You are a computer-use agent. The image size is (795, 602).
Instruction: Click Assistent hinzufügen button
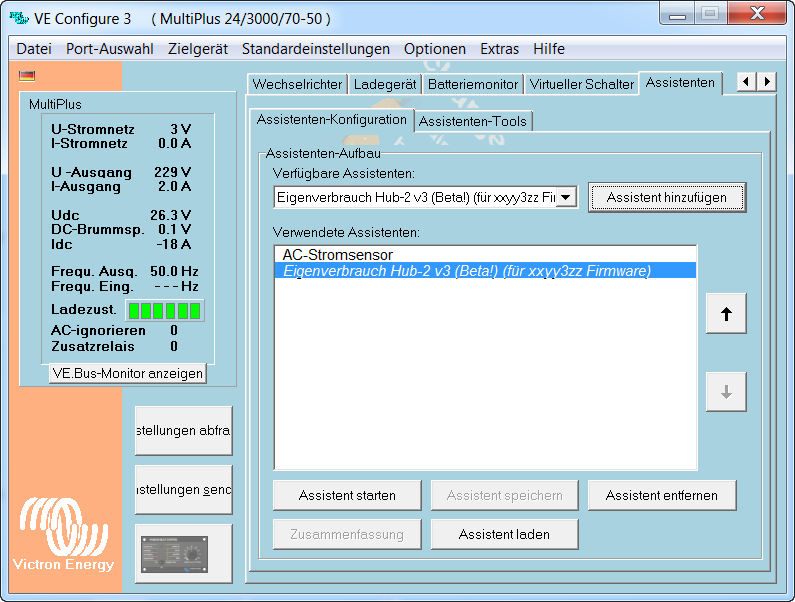click(666, 198)
